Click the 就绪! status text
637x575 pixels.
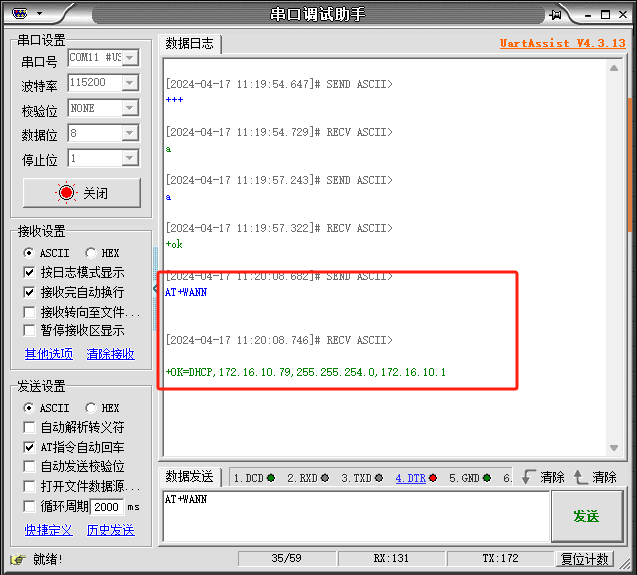(x=48, y=559)
